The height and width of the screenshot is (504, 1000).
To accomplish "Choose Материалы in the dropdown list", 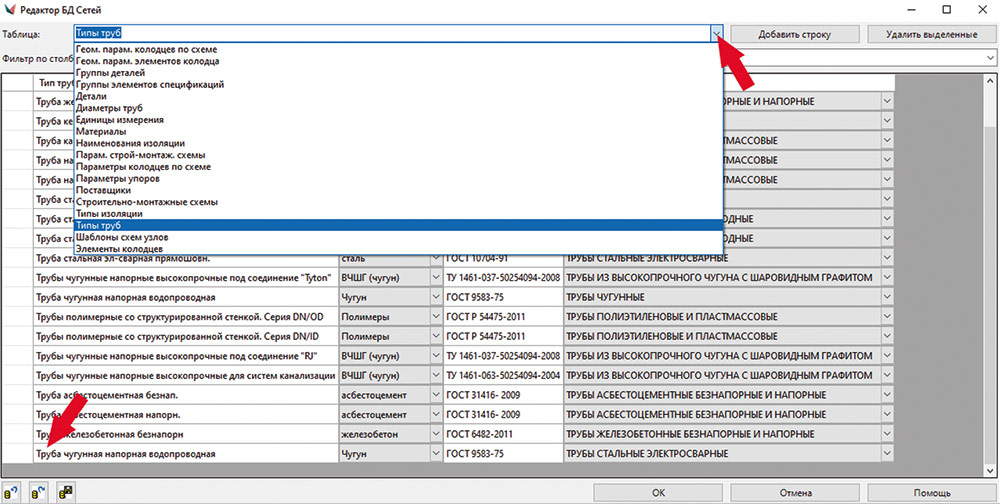I will click(100, 131).
